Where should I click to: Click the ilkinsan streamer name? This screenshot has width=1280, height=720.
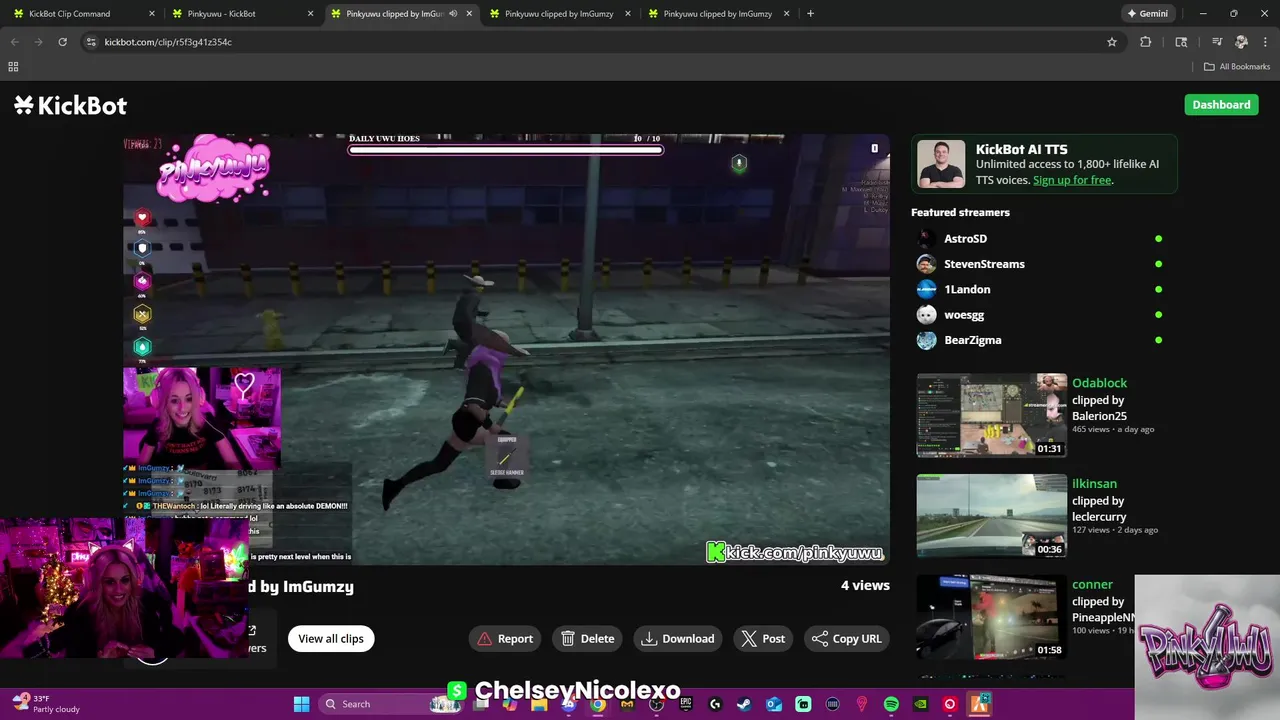pos(1094,484)
